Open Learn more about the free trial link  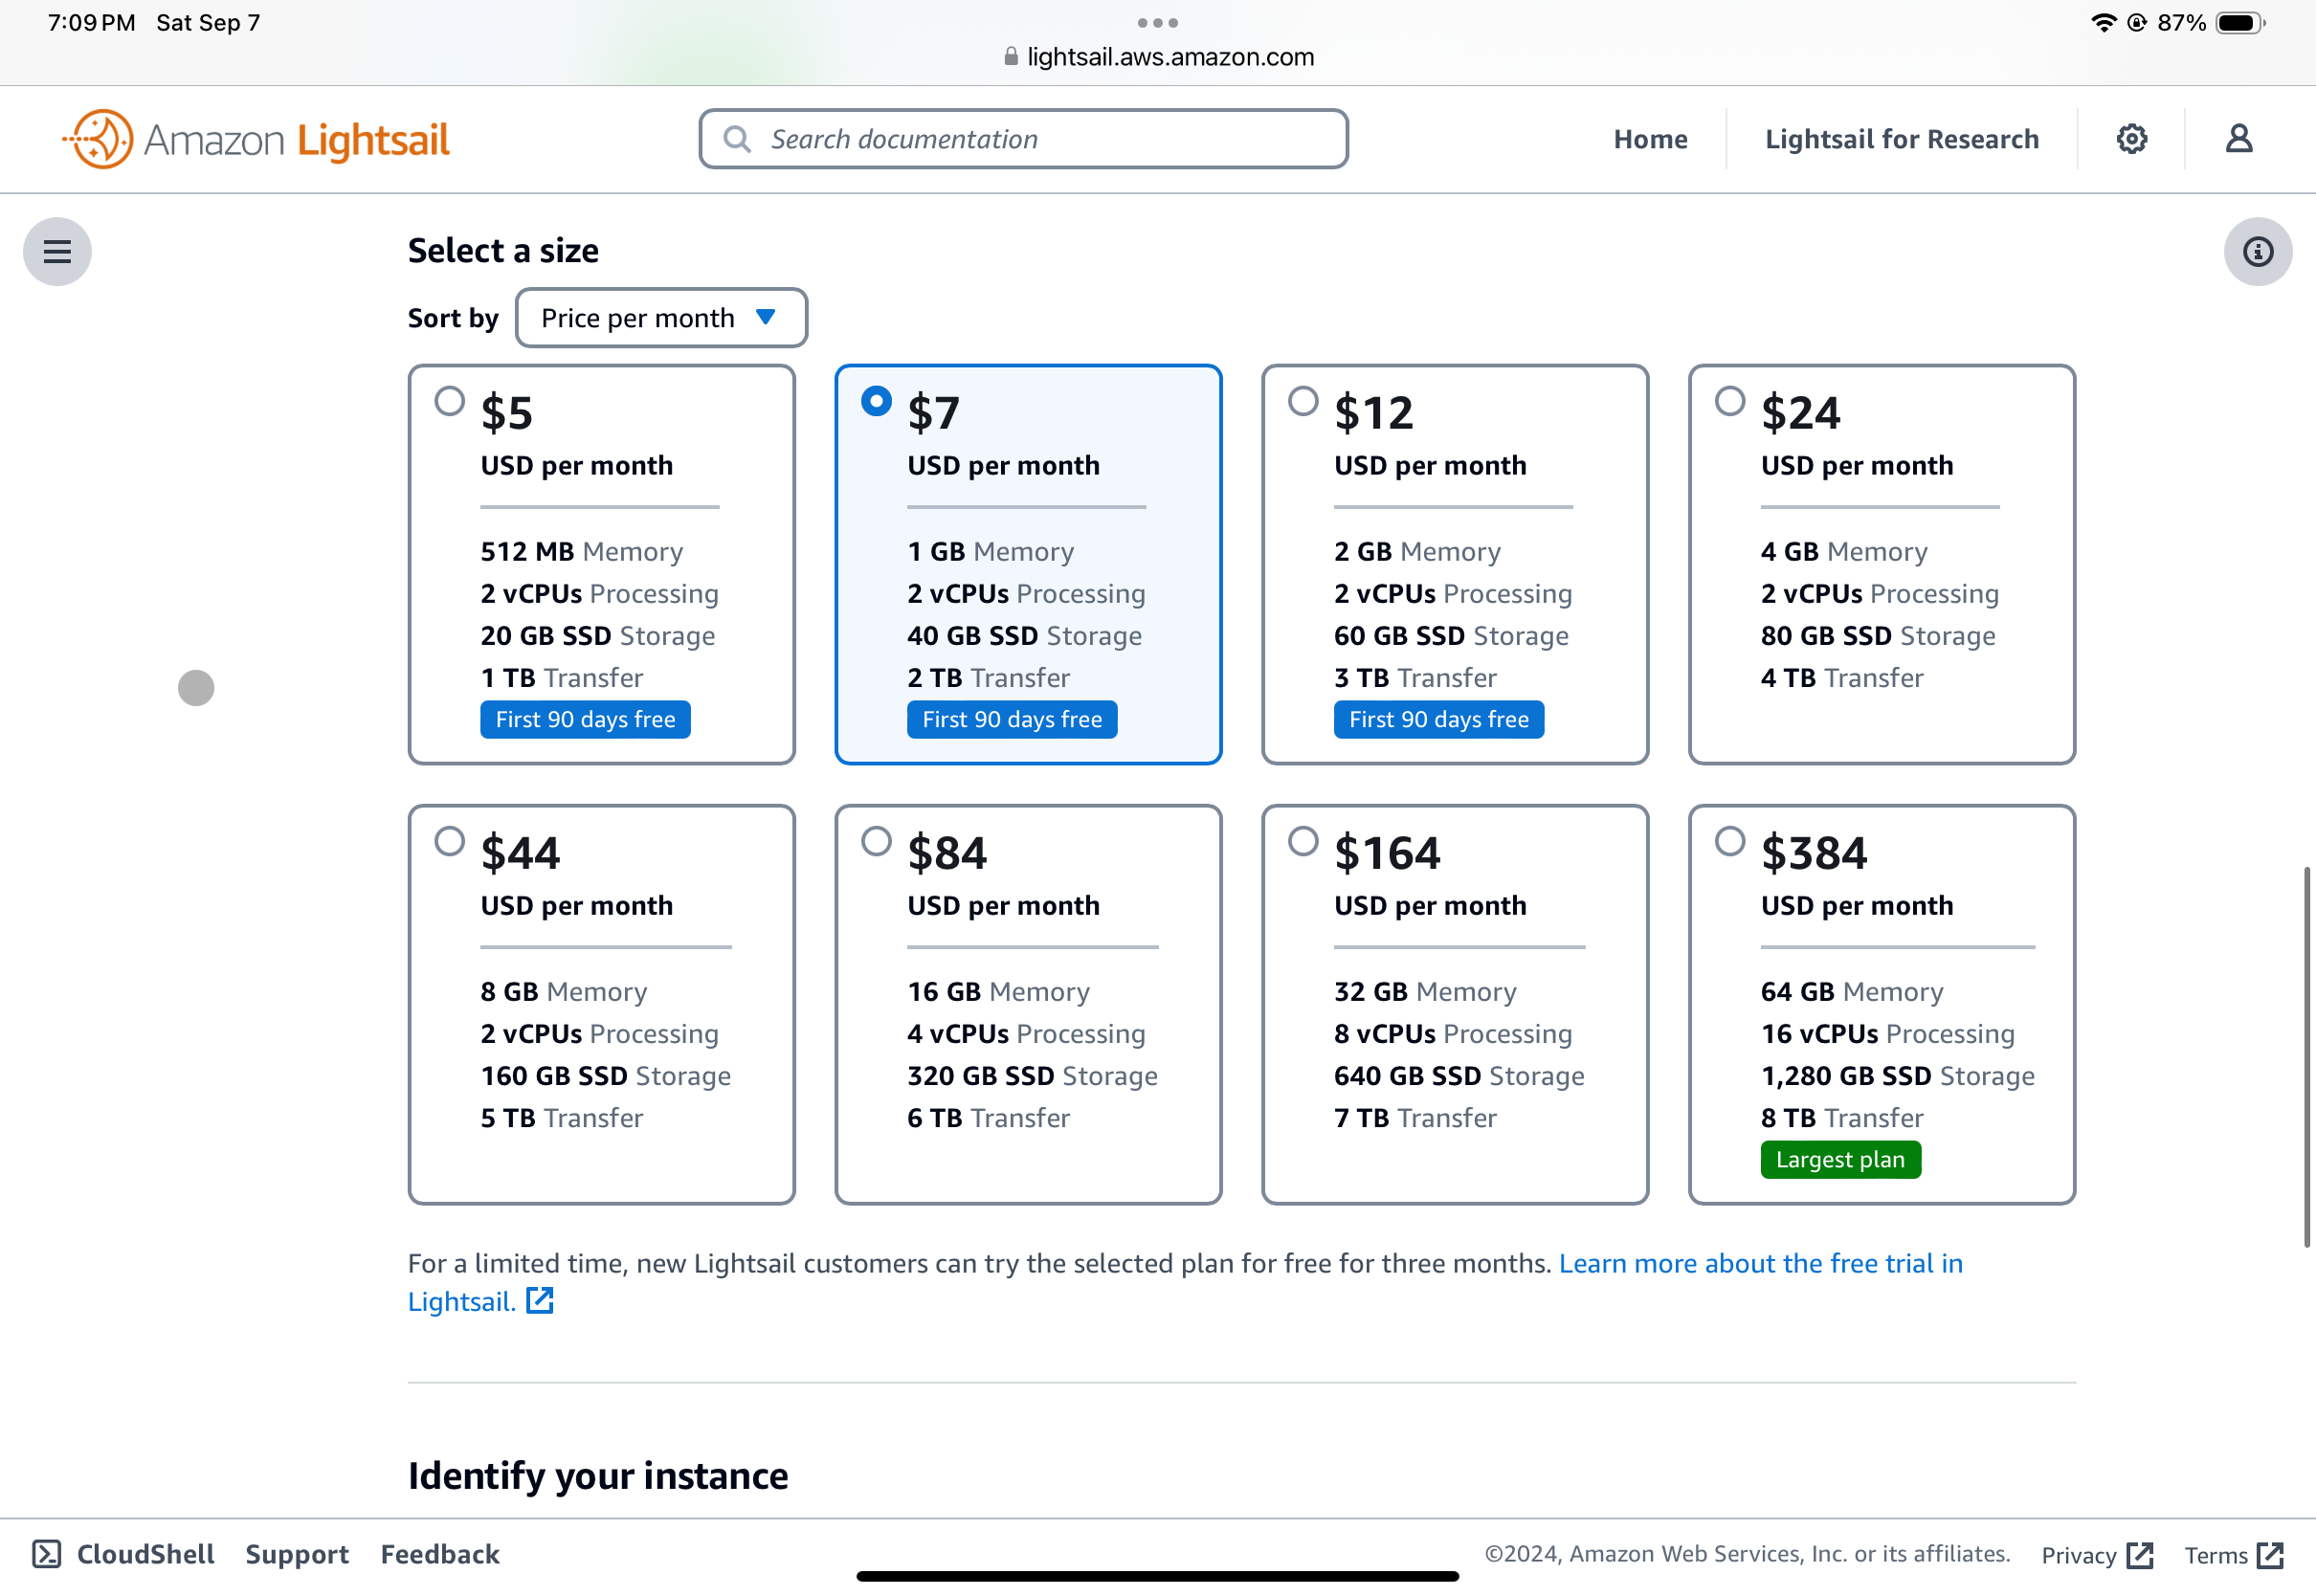tap(1760, 1263)
